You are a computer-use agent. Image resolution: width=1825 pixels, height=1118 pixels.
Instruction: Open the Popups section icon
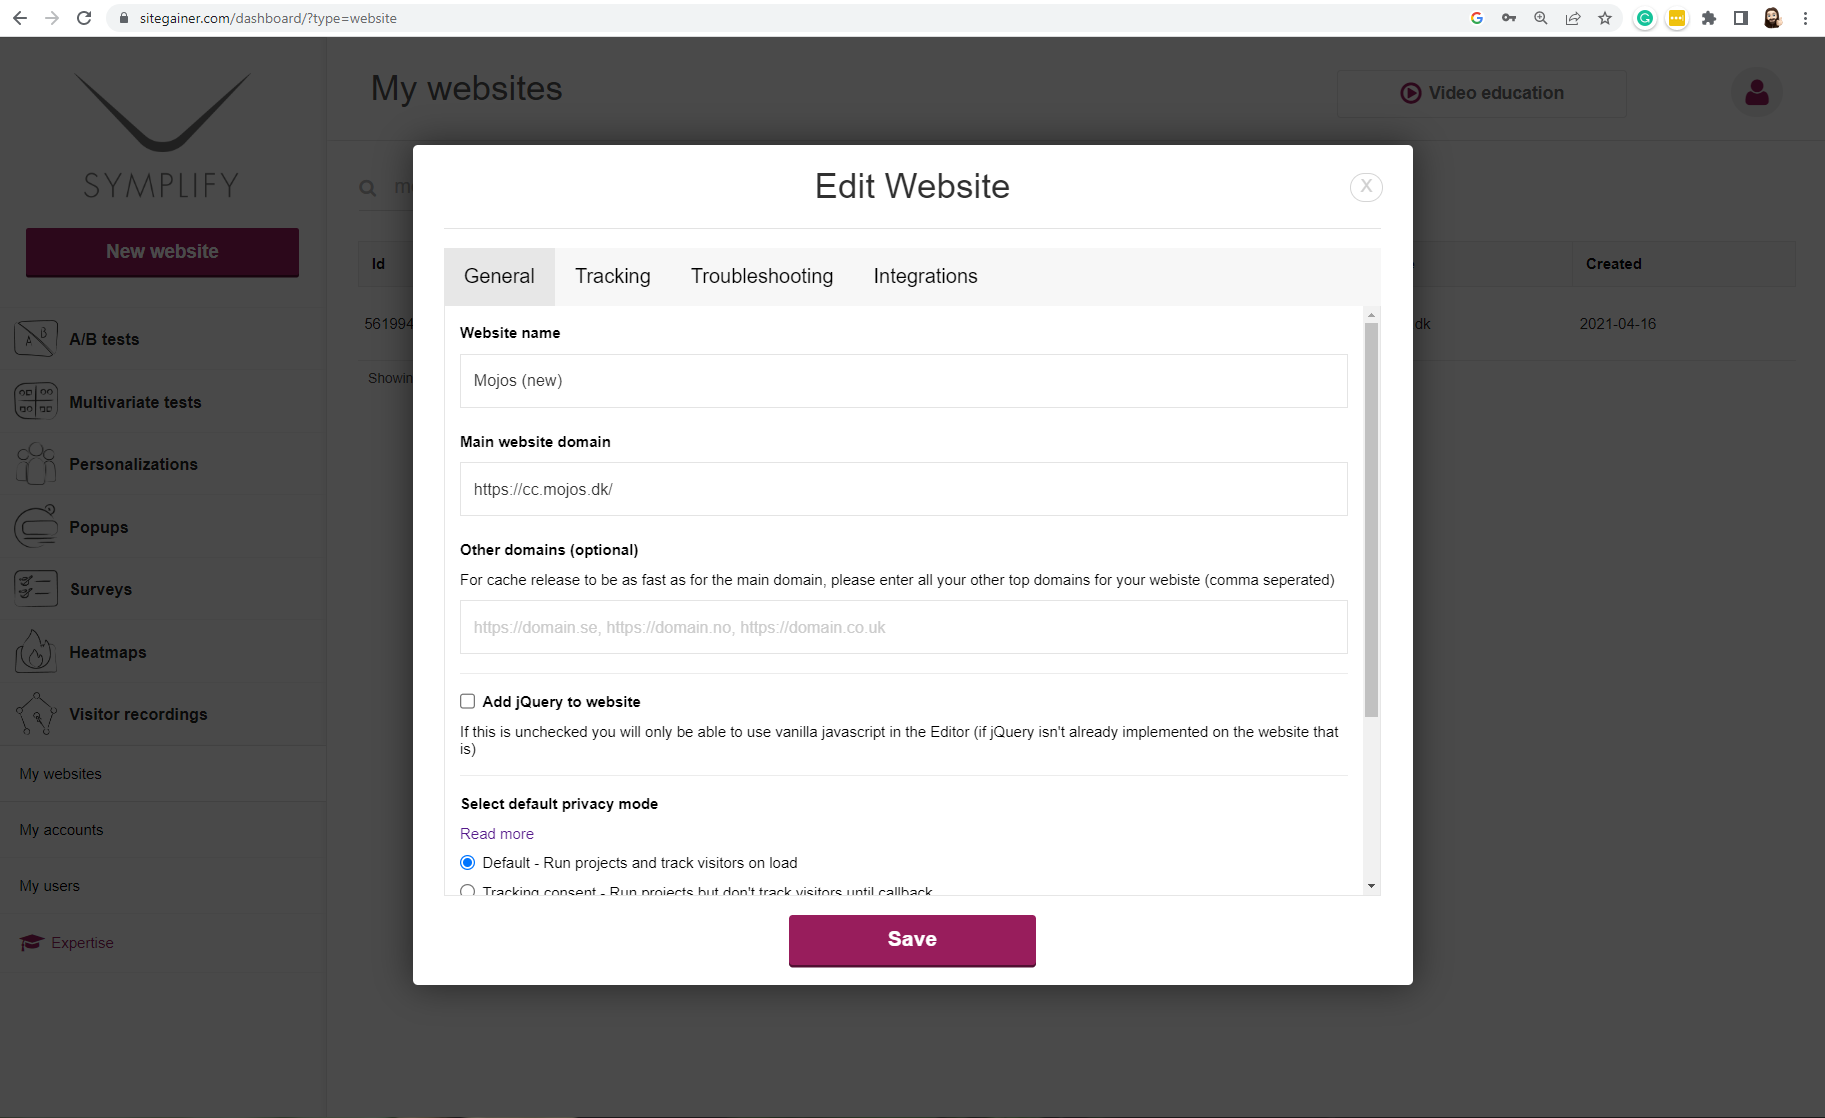coord(36,526)
